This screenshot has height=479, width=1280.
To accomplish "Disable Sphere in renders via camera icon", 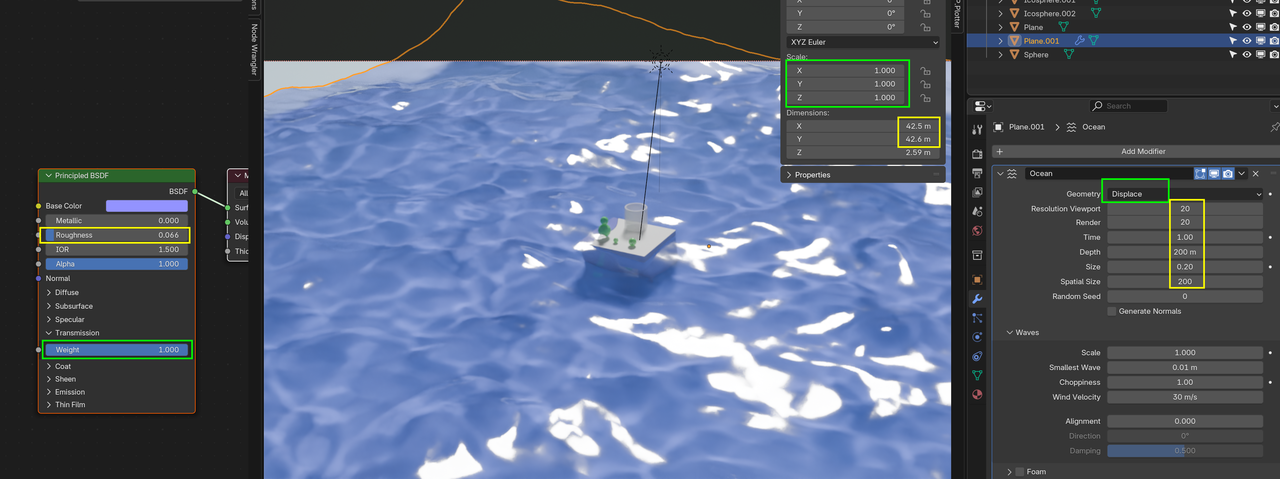I will (x=1274, y=54).
